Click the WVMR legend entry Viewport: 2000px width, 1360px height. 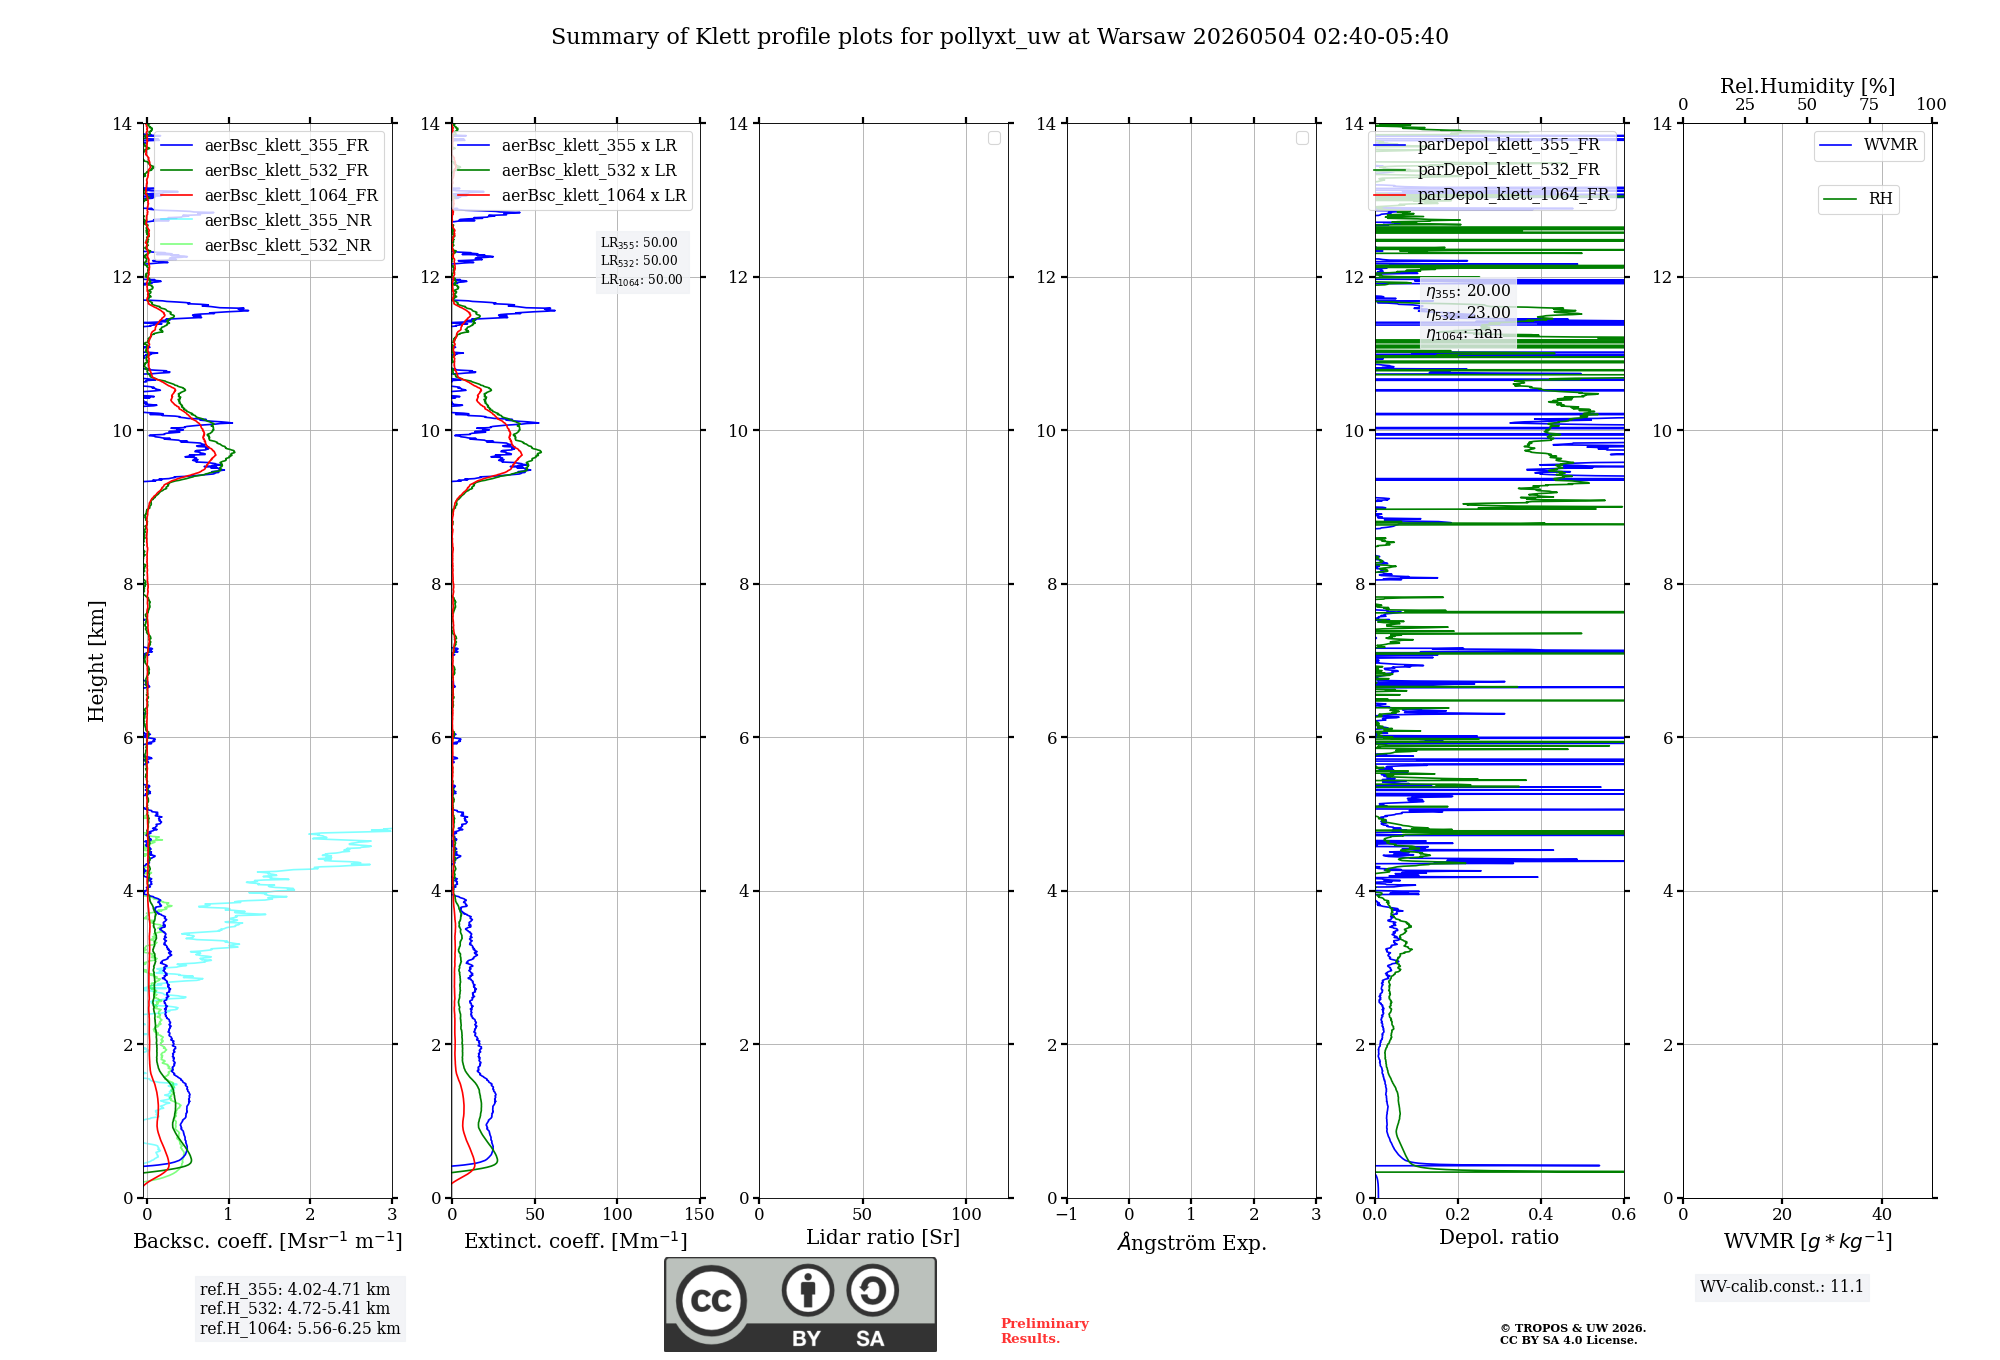click(x=1869, y=146)
